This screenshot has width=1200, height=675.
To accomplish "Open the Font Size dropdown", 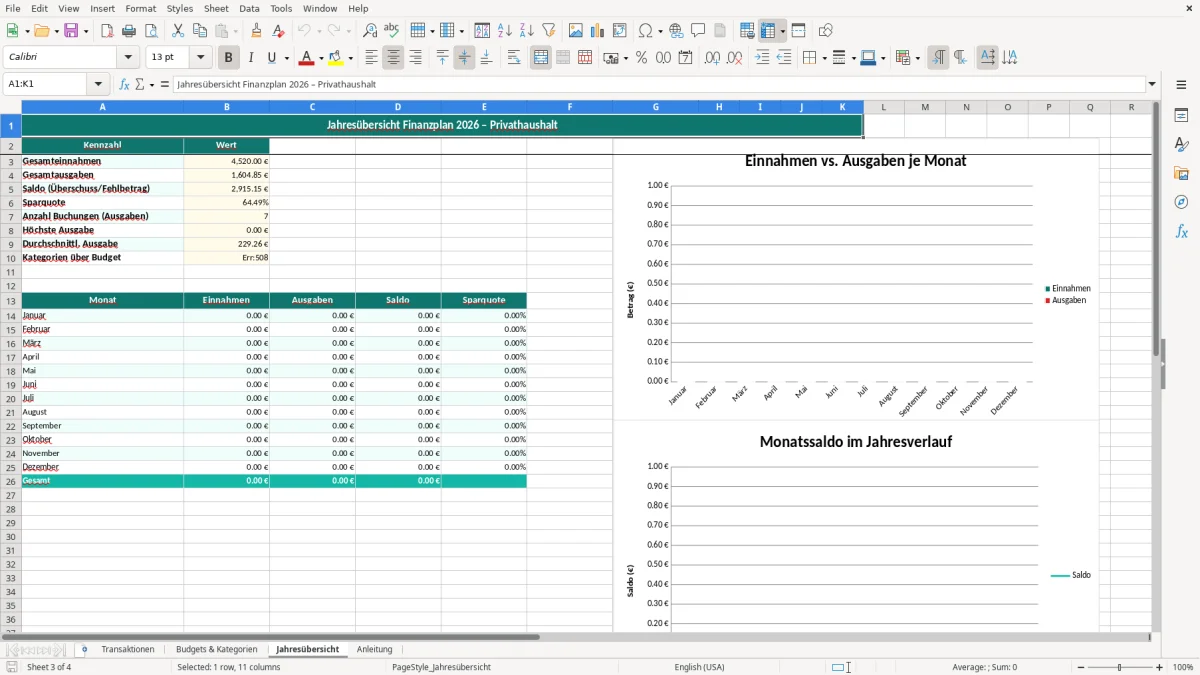I will point(201,58).
